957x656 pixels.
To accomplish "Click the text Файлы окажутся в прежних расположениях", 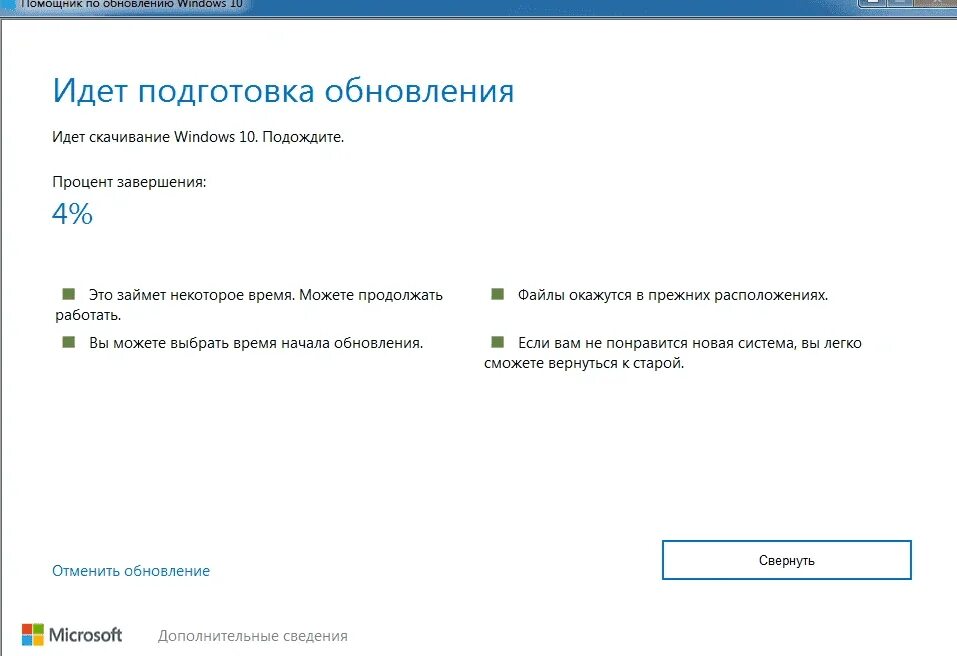I will pos(673,295).
